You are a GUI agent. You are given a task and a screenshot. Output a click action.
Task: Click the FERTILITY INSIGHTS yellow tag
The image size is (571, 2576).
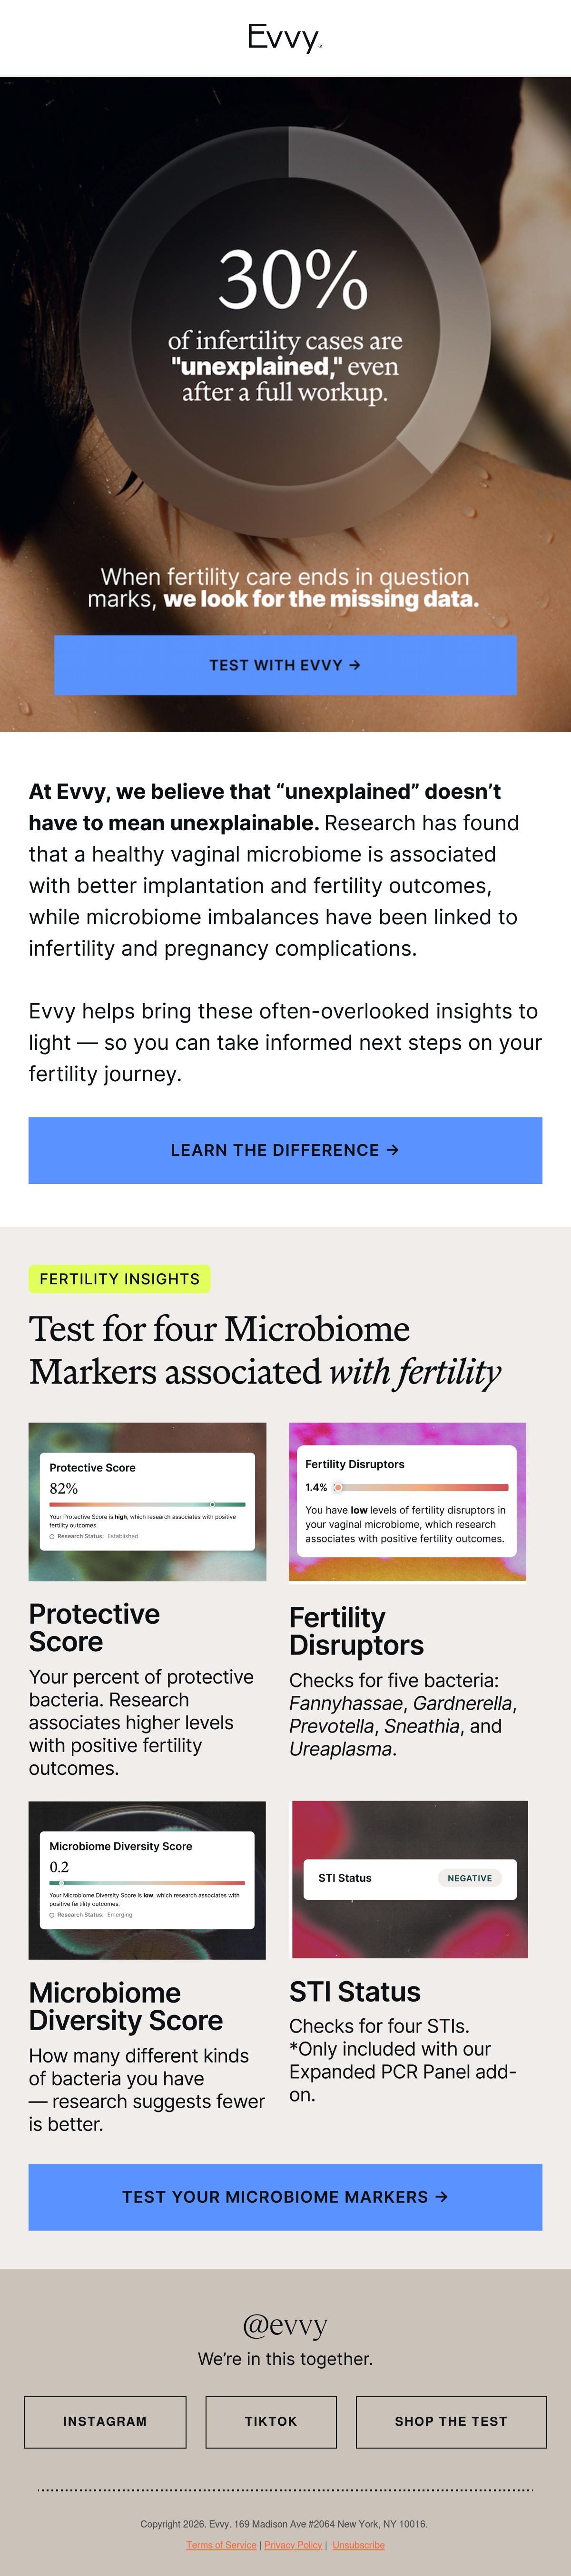119,1279
